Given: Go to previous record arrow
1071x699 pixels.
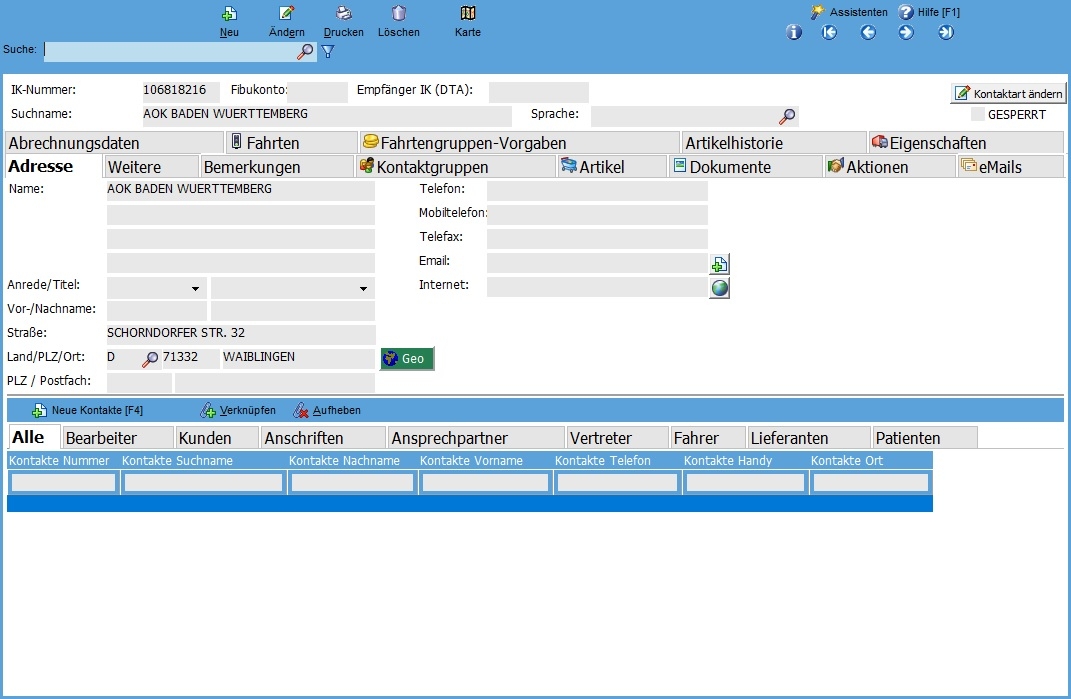Looking at the screenshot, I should 868,33.
